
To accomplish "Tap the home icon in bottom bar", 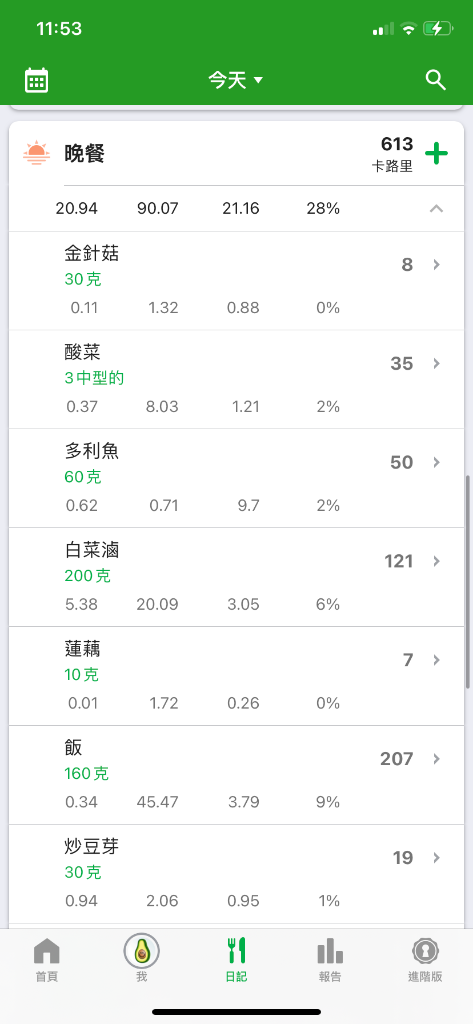I will (x=46, y=952).
